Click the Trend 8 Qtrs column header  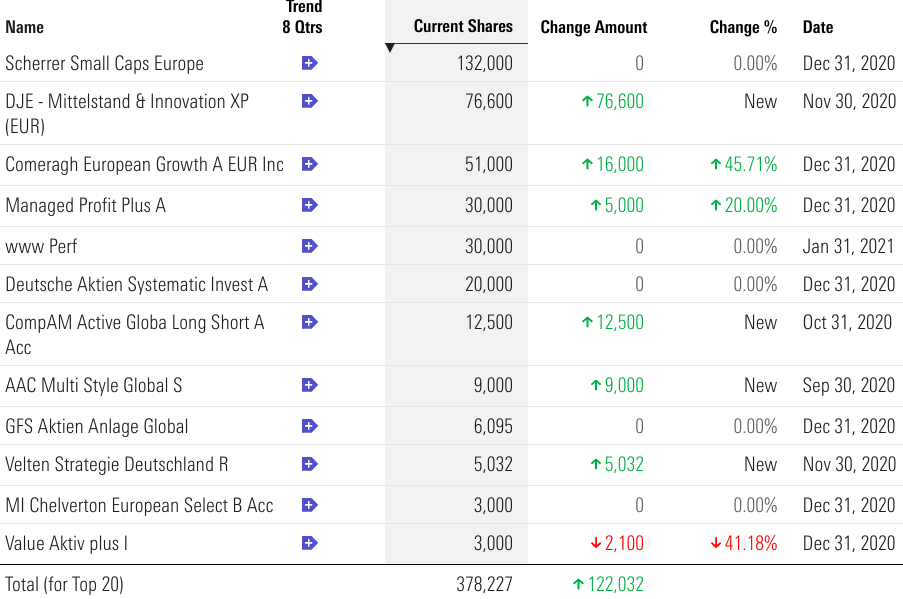pyautogui.click(x=302, y=17)
